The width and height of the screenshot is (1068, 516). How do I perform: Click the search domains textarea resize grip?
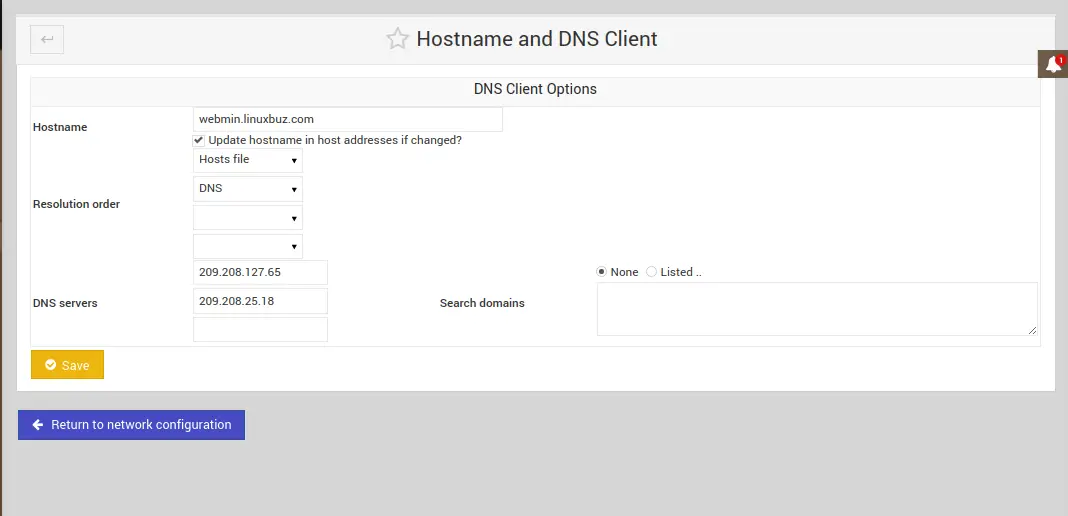(1033, 330)
